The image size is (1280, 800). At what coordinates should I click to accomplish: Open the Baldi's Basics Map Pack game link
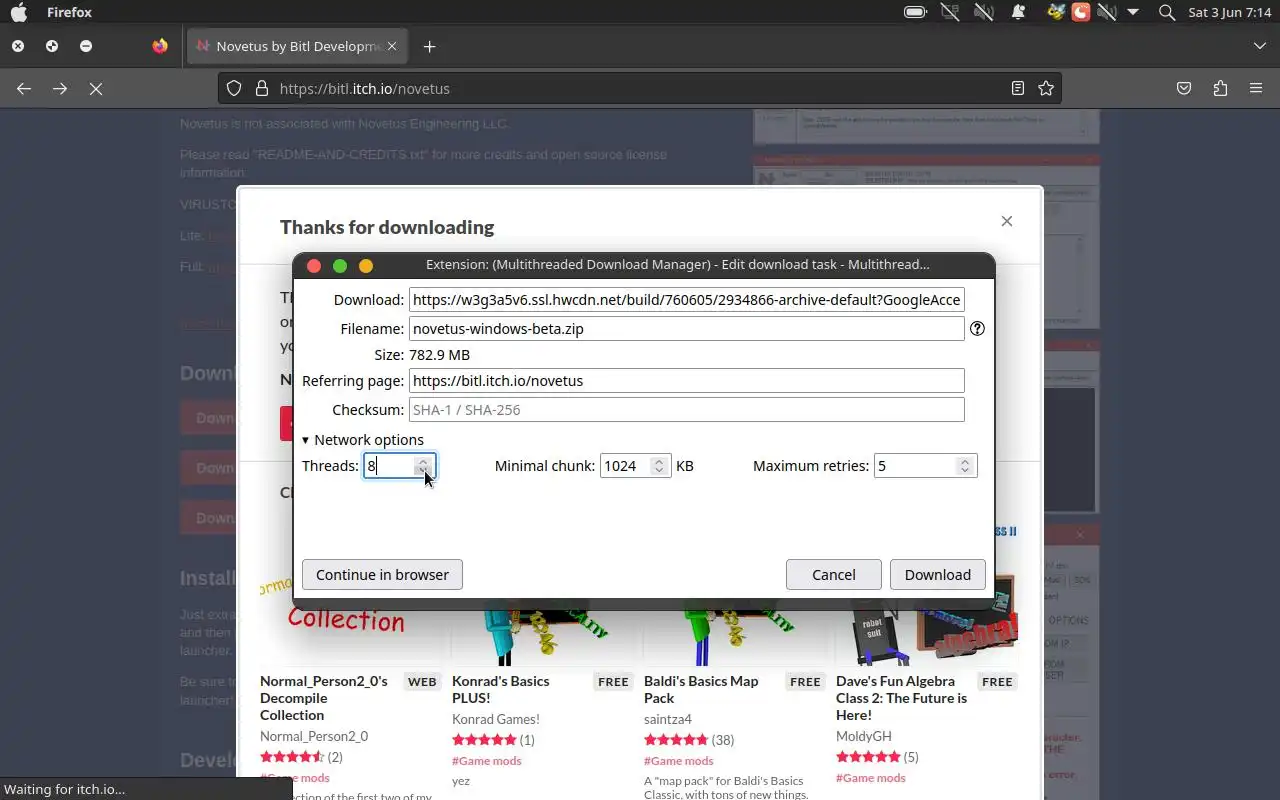(701, 689)
